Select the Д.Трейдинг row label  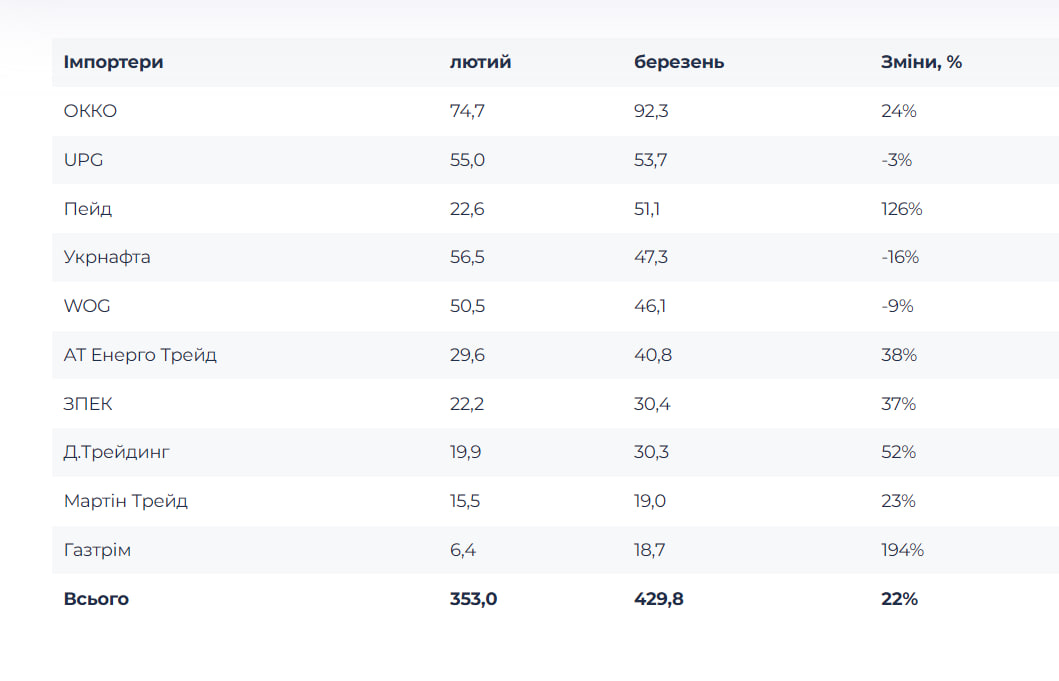click(117, 452)
